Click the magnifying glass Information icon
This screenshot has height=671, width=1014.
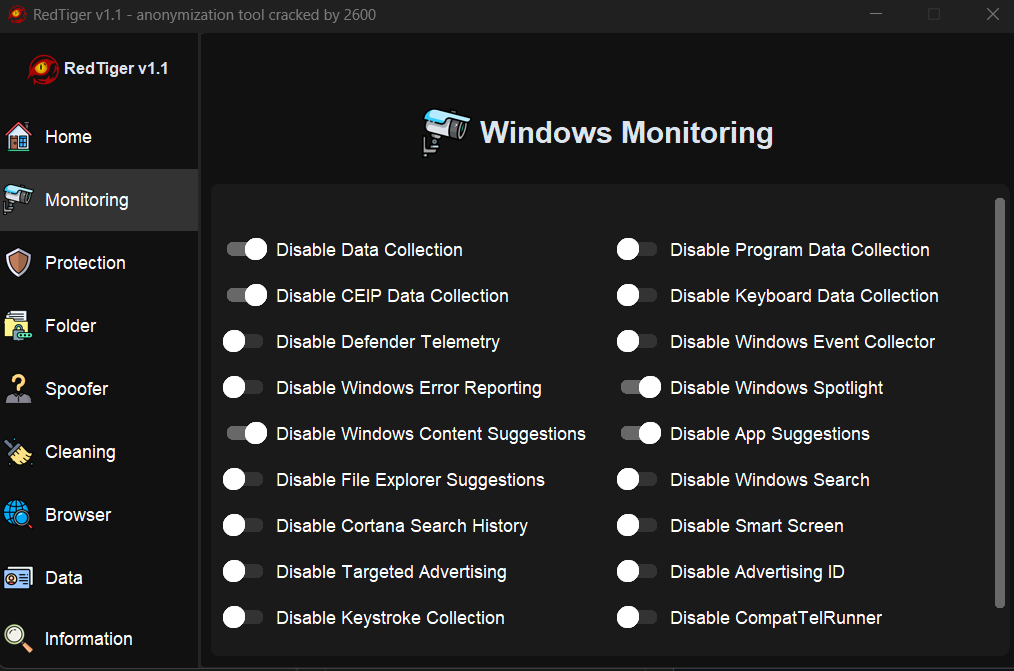[18, 639]
